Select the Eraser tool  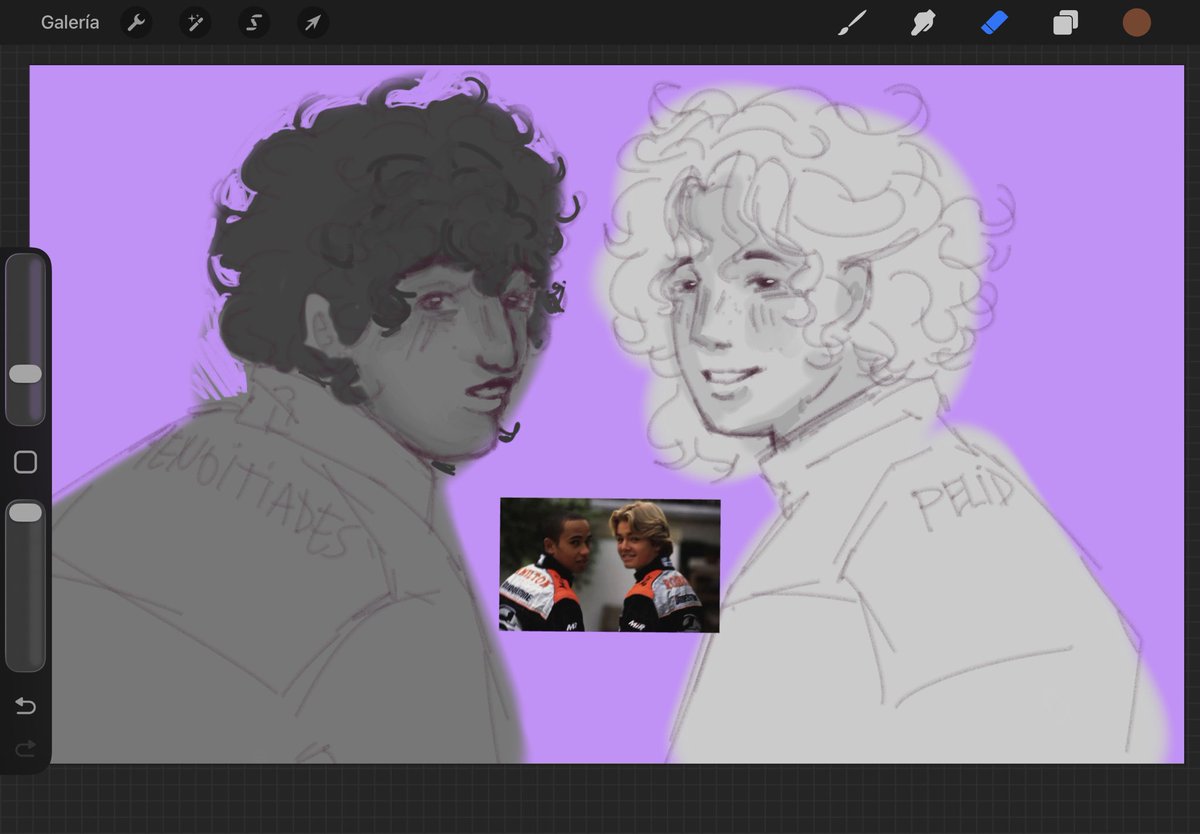click(x=994, y=22)
